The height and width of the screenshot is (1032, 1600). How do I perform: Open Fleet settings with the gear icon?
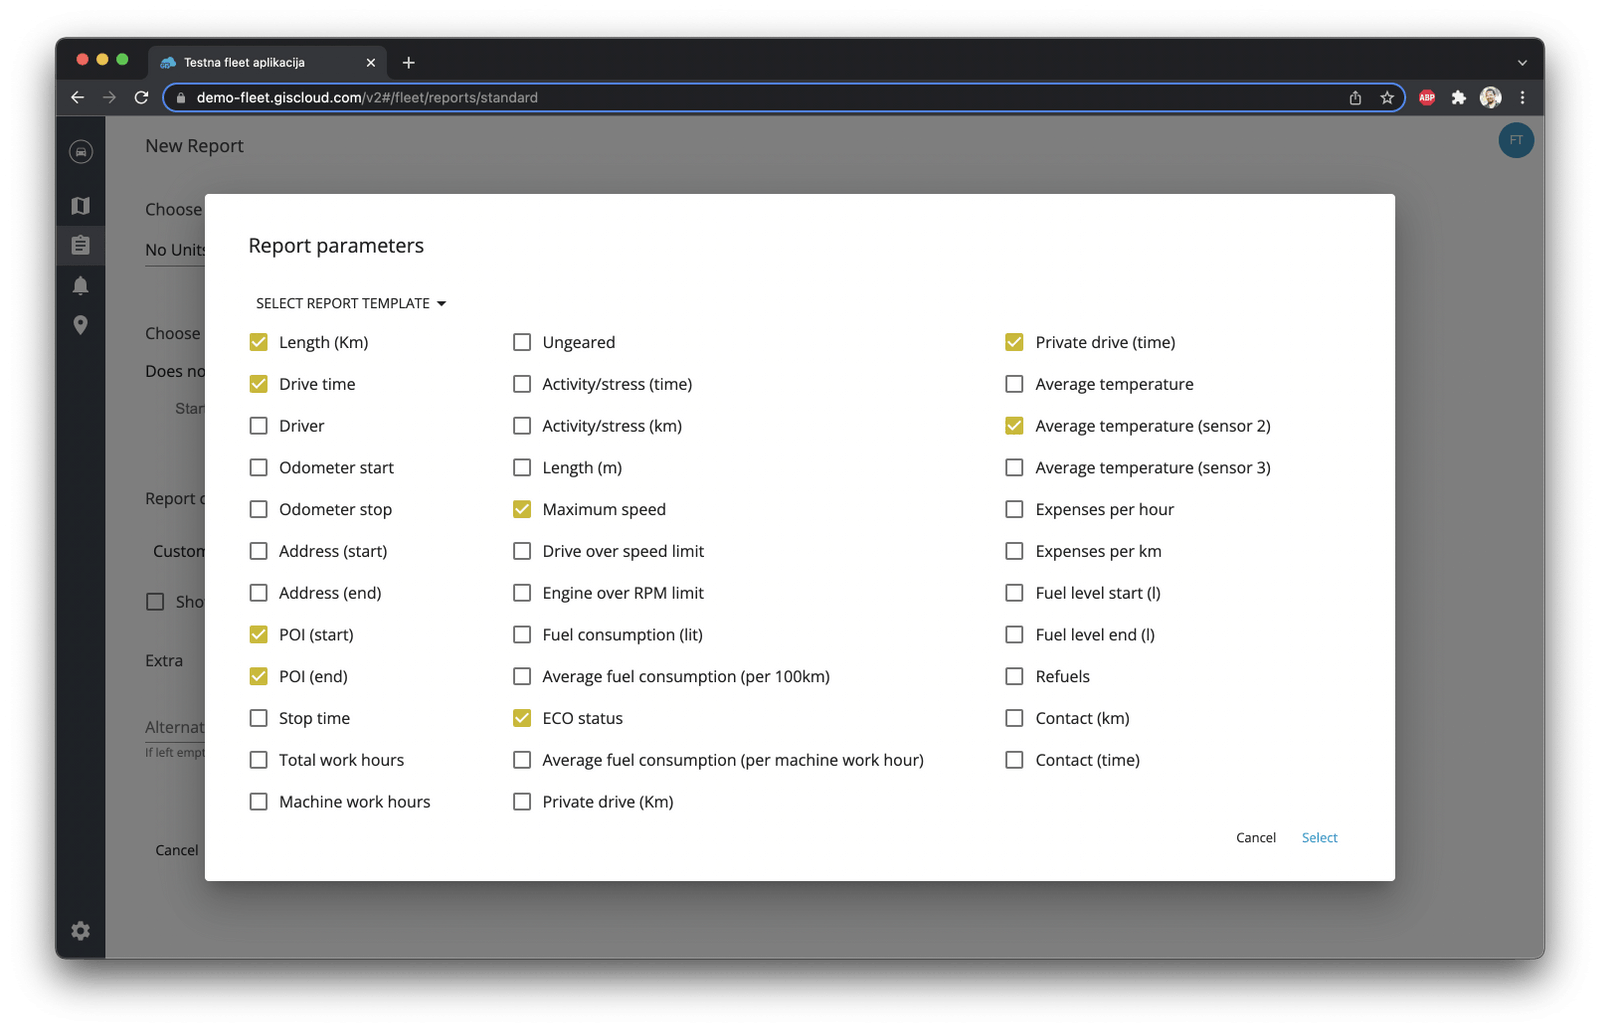(80, 930)
